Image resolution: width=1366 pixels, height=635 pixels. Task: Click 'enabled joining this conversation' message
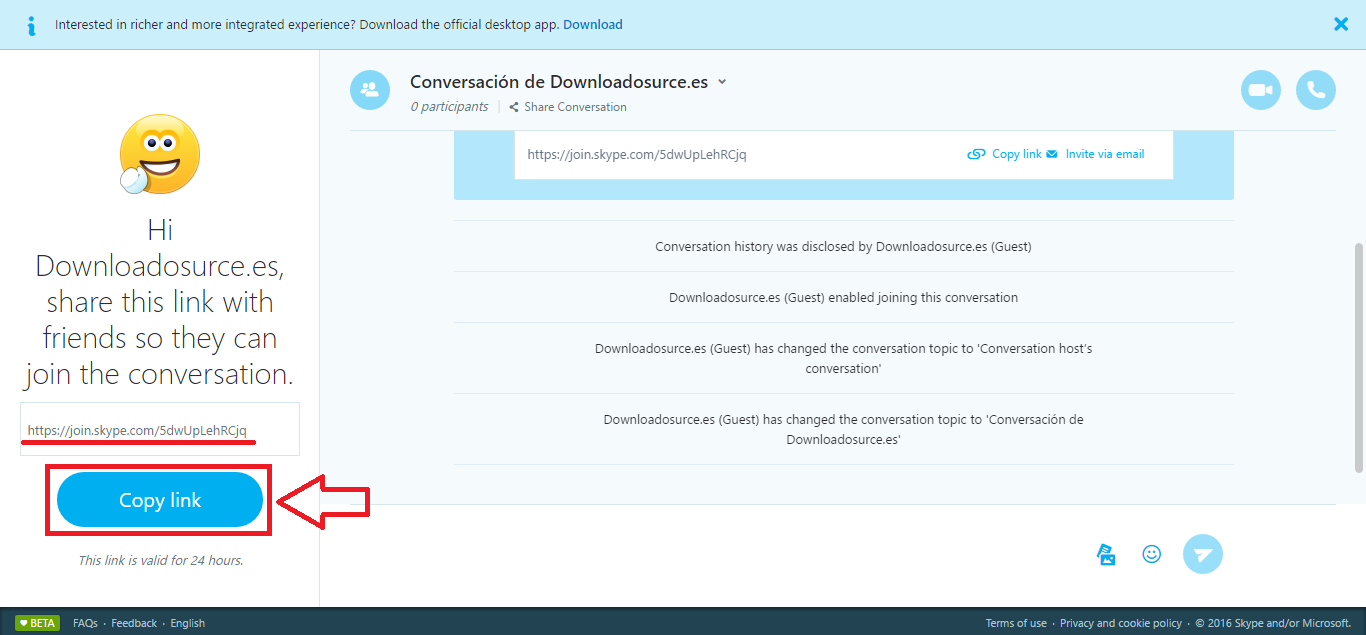843,297
